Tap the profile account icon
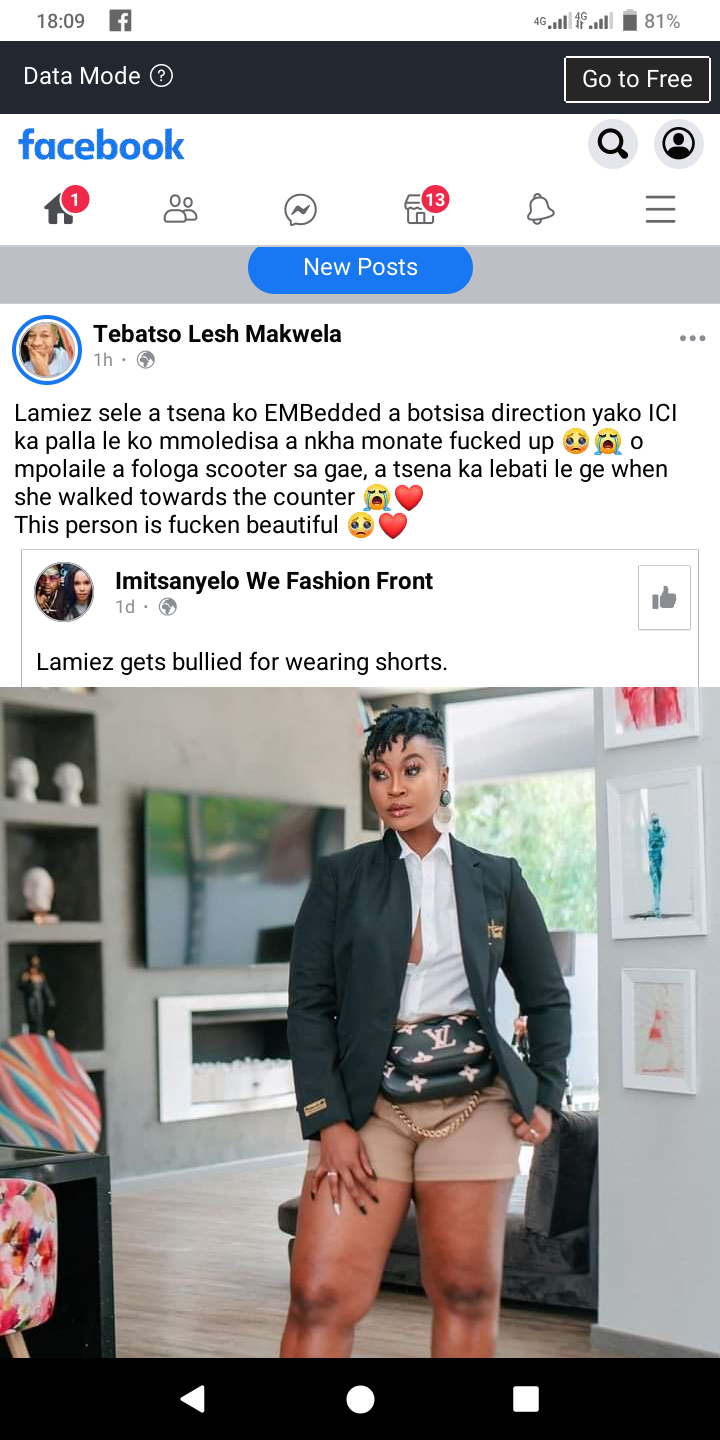Screen dimensions: 720x1440 (x=679, y=144)
